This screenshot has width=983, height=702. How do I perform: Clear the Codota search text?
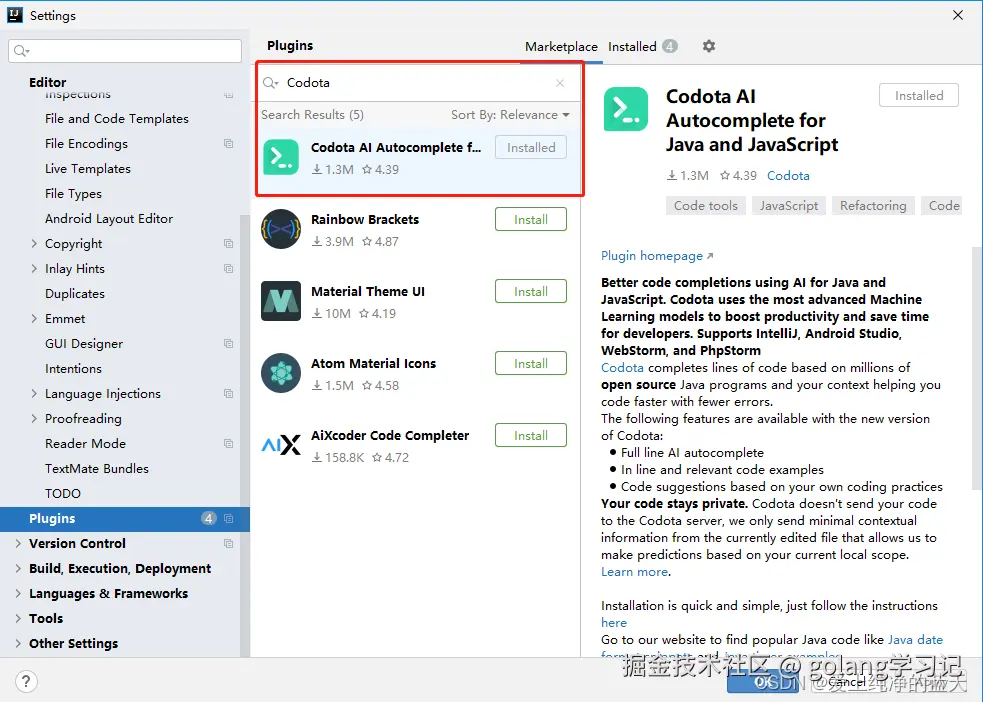pyautogui.click(x=560, y=83)
